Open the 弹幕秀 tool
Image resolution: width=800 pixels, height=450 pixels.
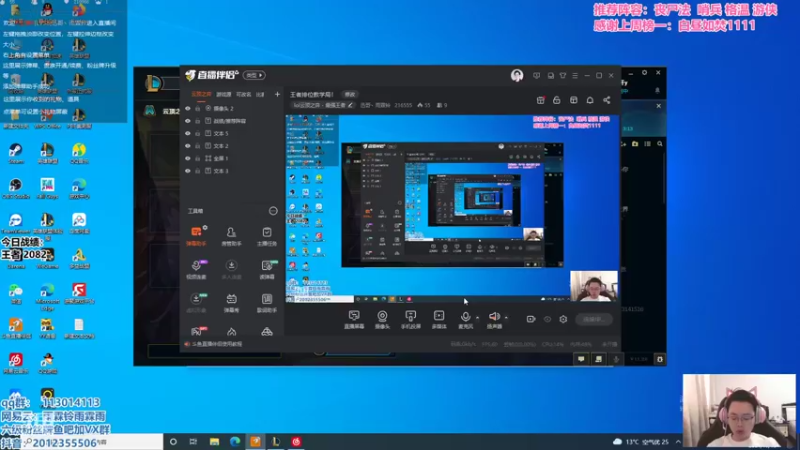point(231,303)
